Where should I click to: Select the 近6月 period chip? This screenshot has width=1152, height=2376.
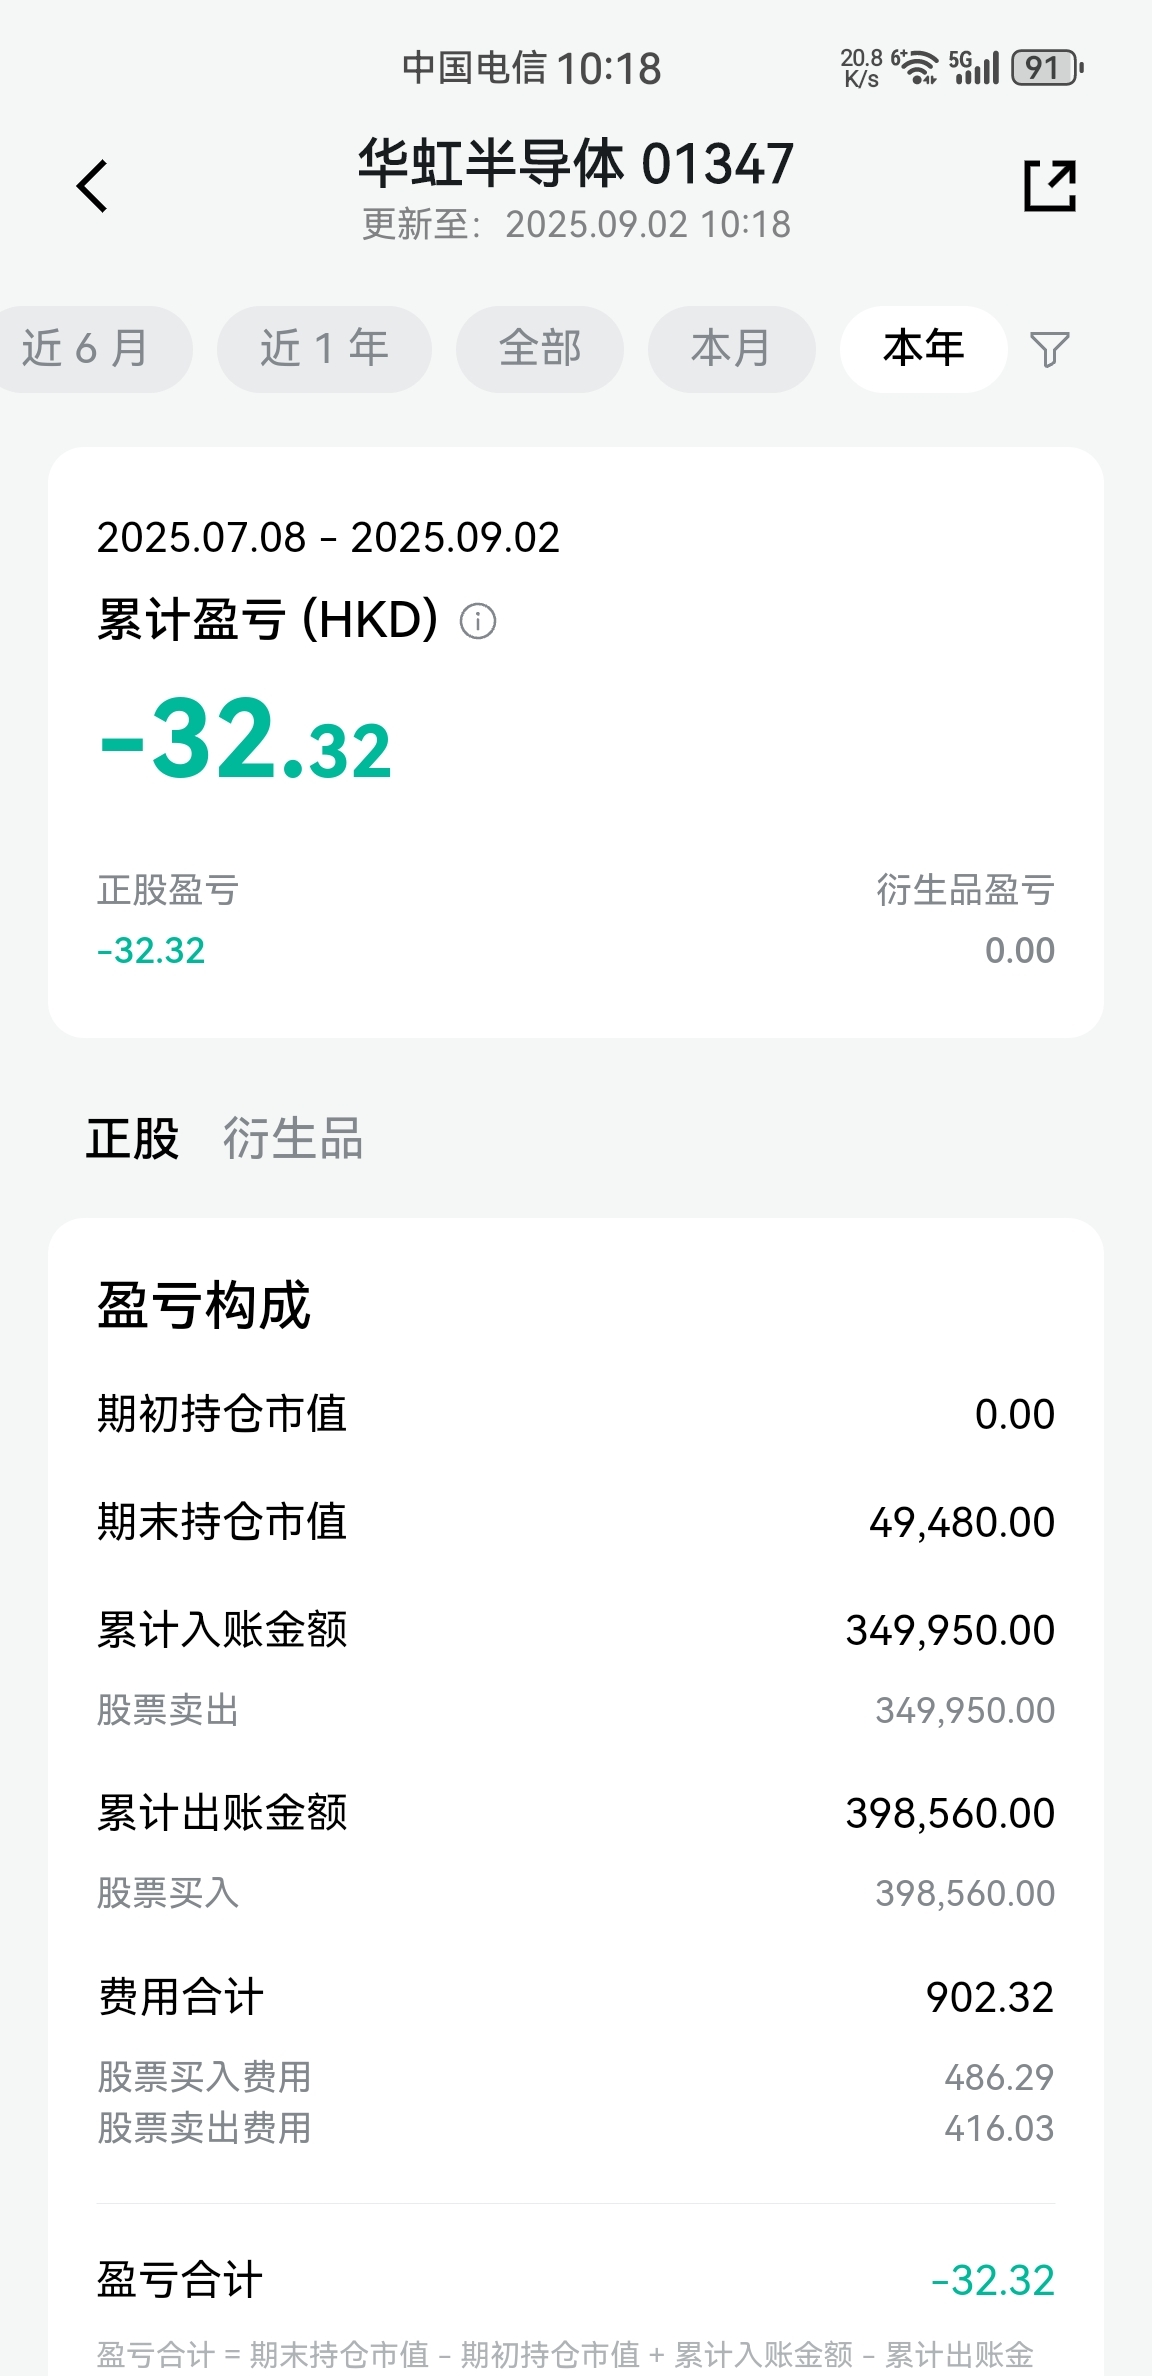tap(88, 349)
